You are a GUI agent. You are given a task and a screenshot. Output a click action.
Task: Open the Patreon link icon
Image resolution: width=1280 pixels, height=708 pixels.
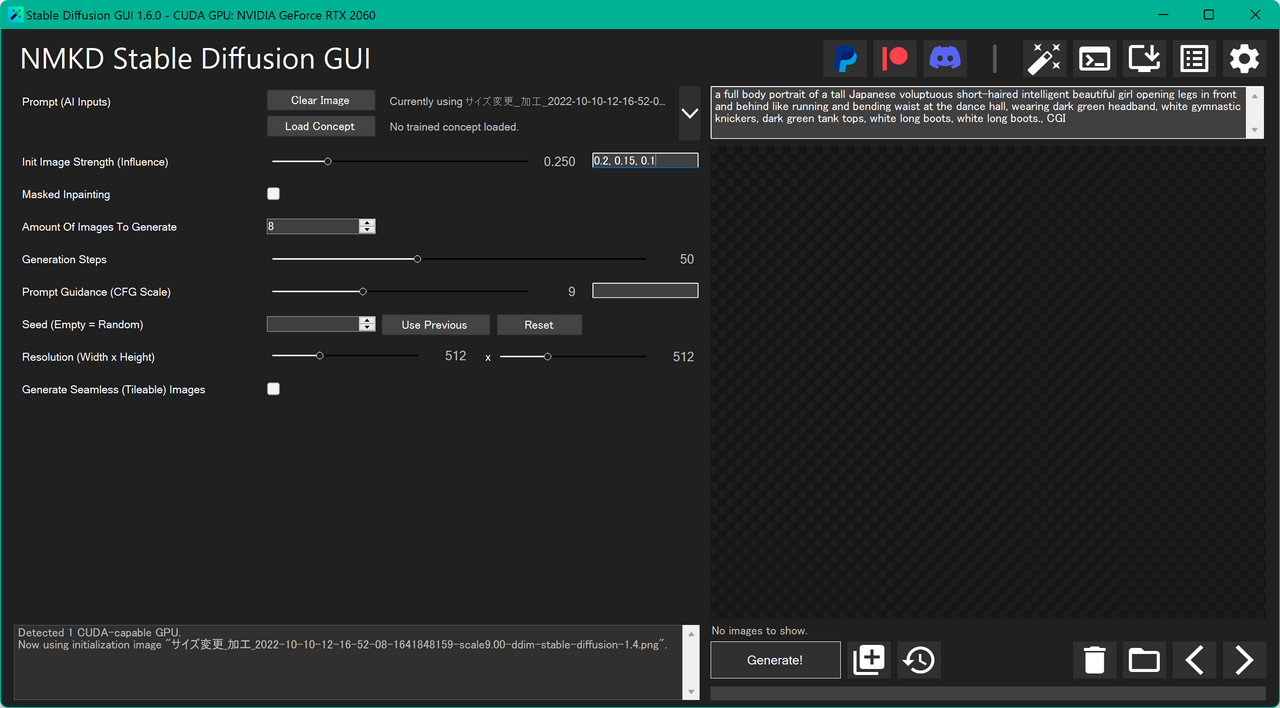tap(894, 58)
